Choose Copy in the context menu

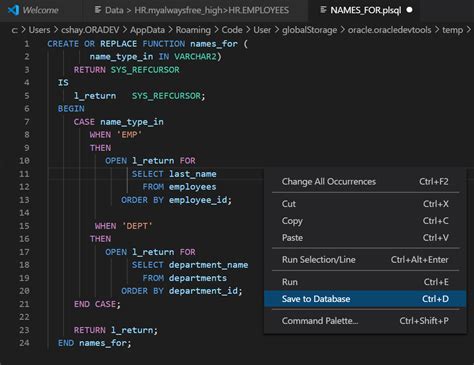(x=365, y=221)
